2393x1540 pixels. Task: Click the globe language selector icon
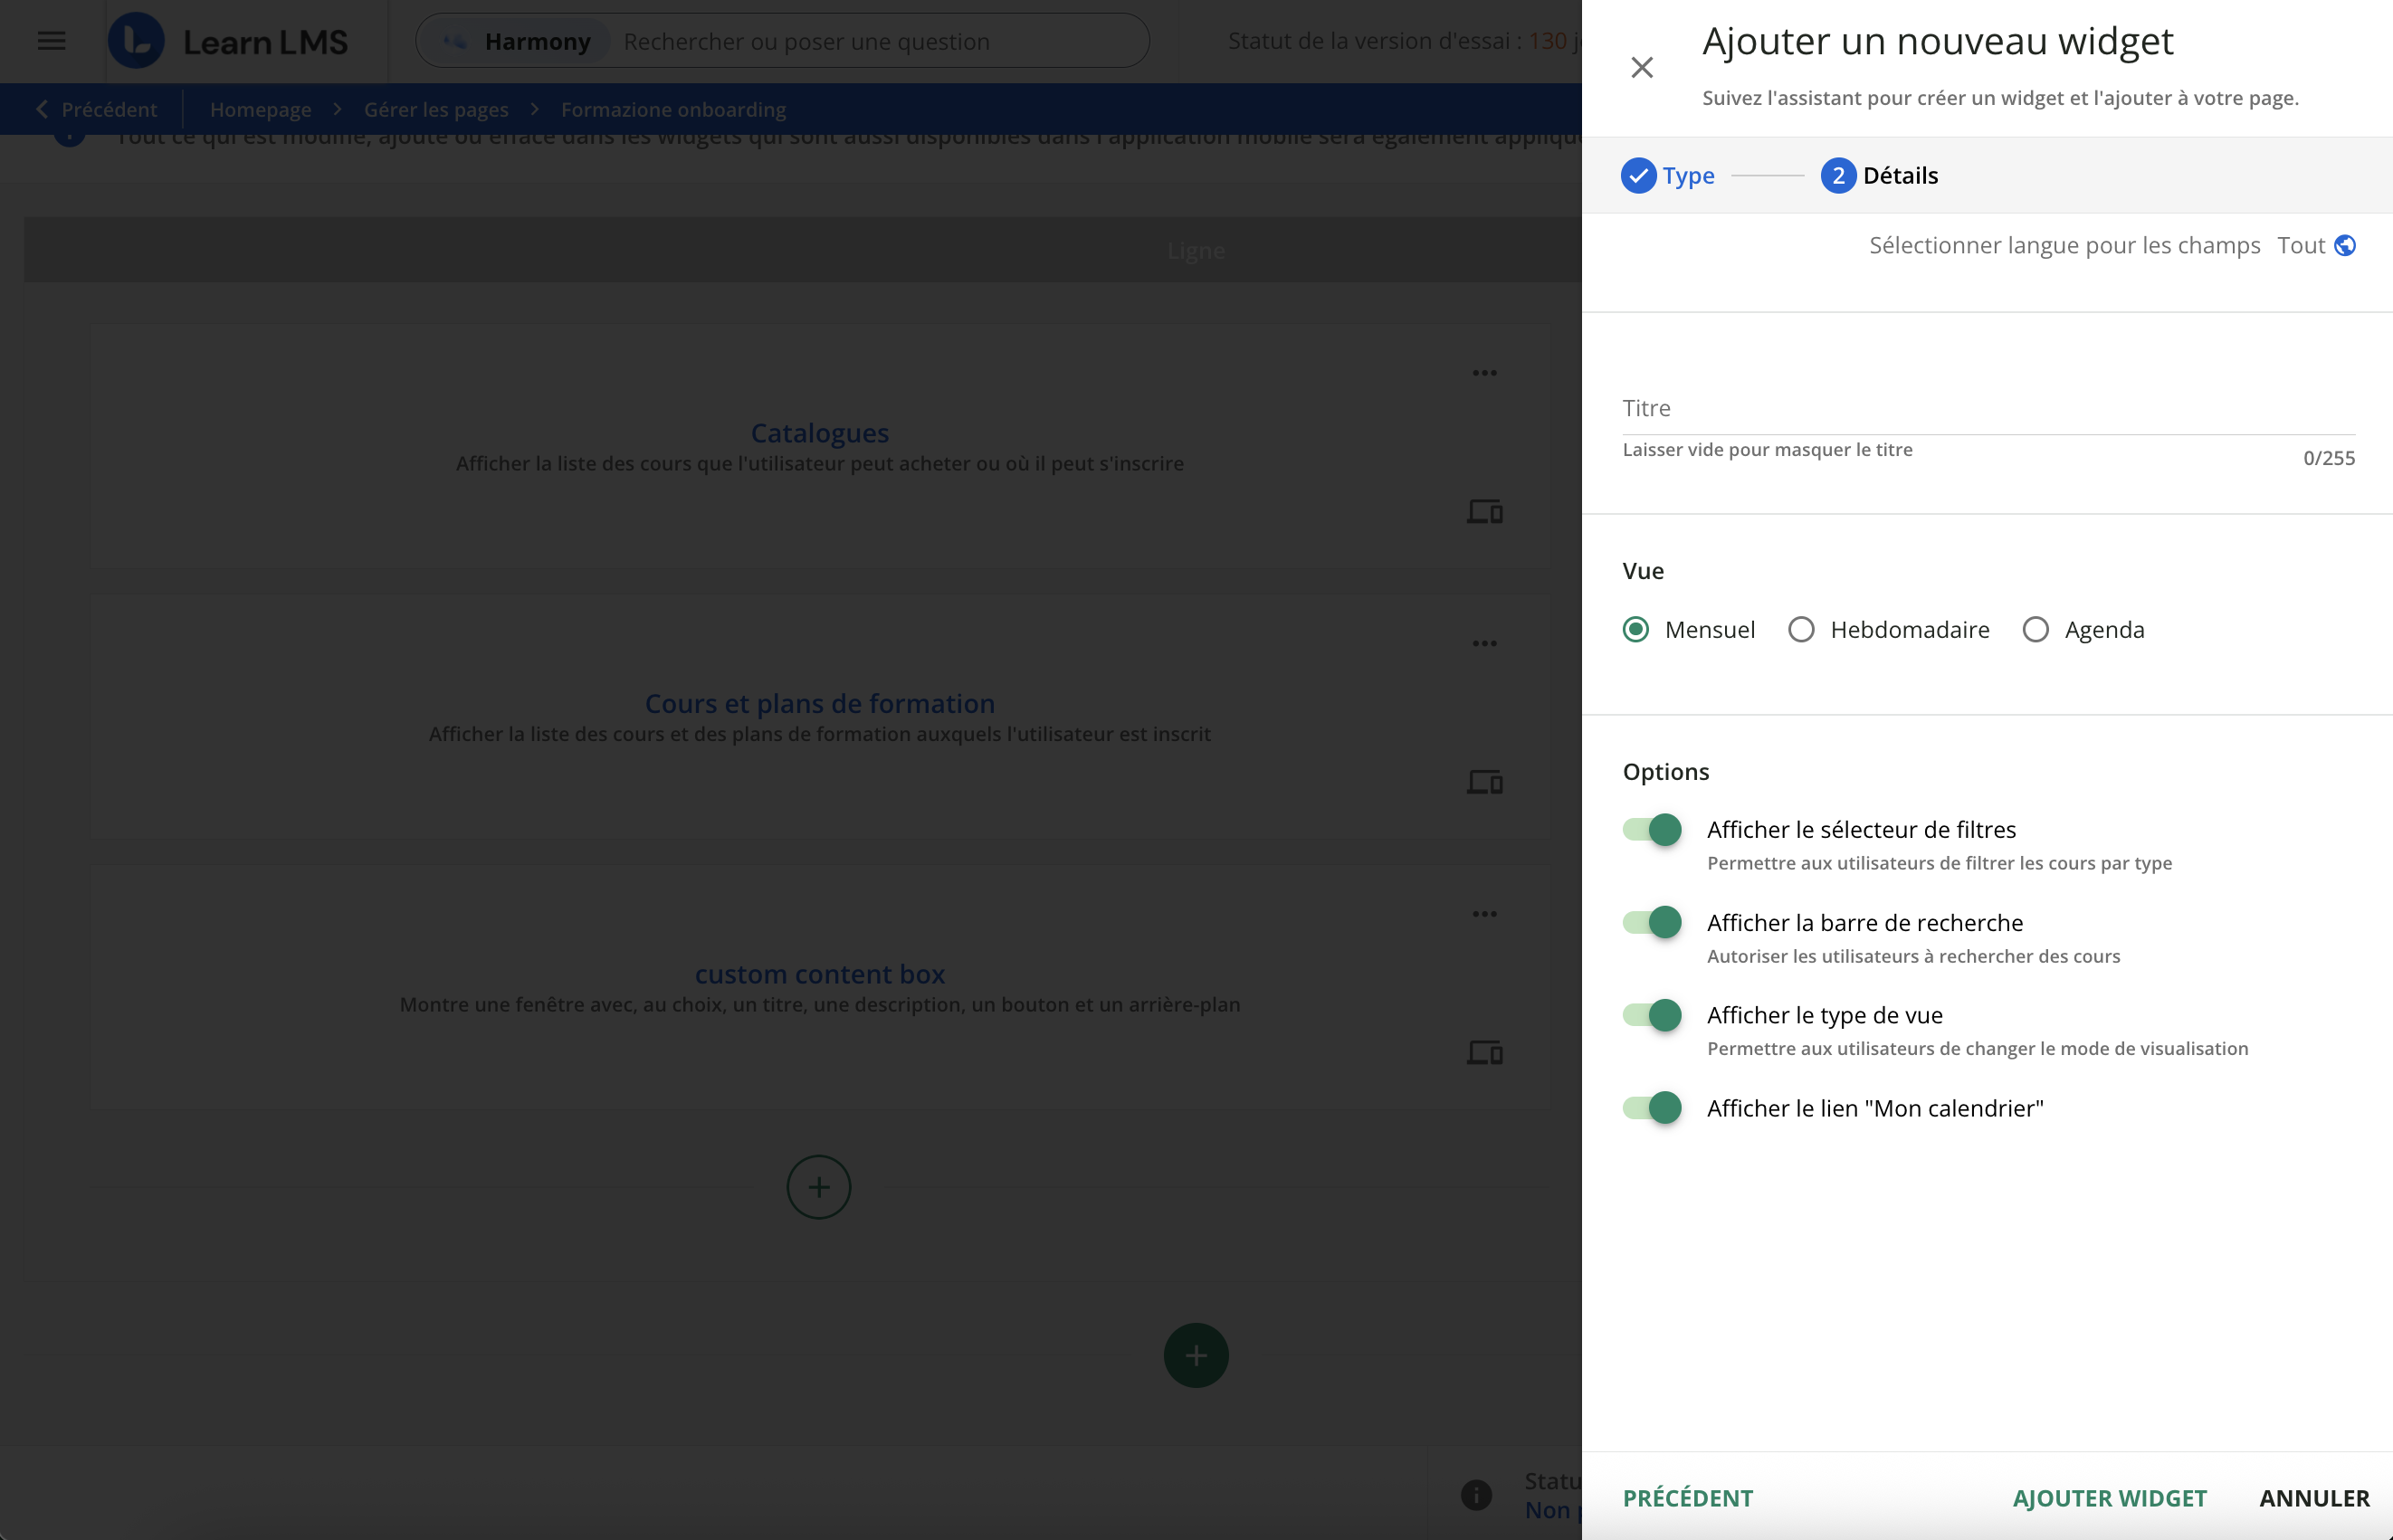[2344, 245]
